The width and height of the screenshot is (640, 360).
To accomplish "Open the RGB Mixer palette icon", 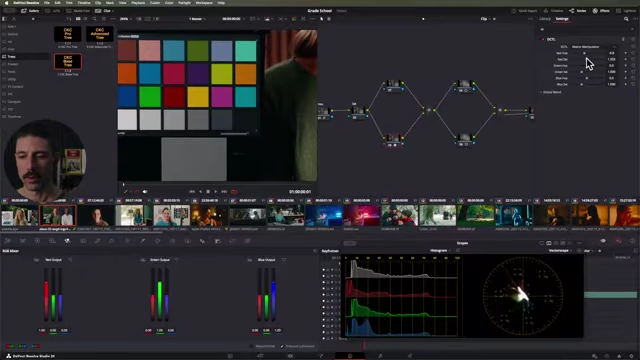I will [x=67, y=241].
